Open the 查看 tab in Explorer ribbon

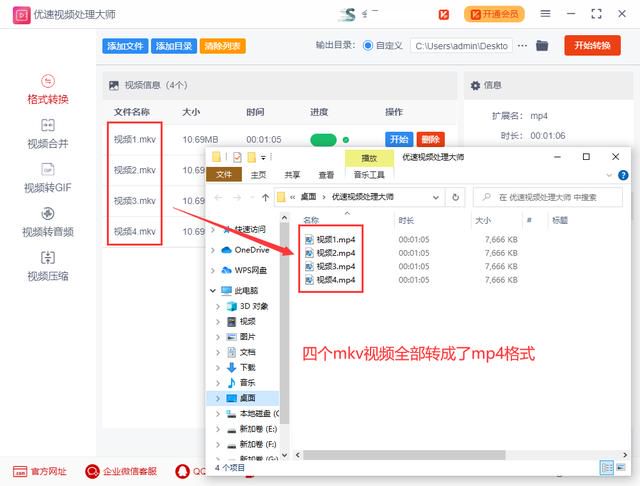pos(326,175)
